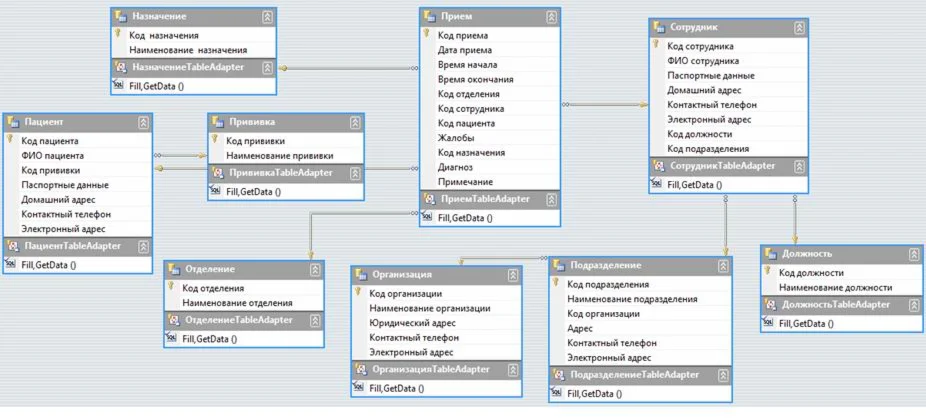This screenshot has height=420, width=926.
Task: Collapse the Организация table box
Action: (513, 275)
